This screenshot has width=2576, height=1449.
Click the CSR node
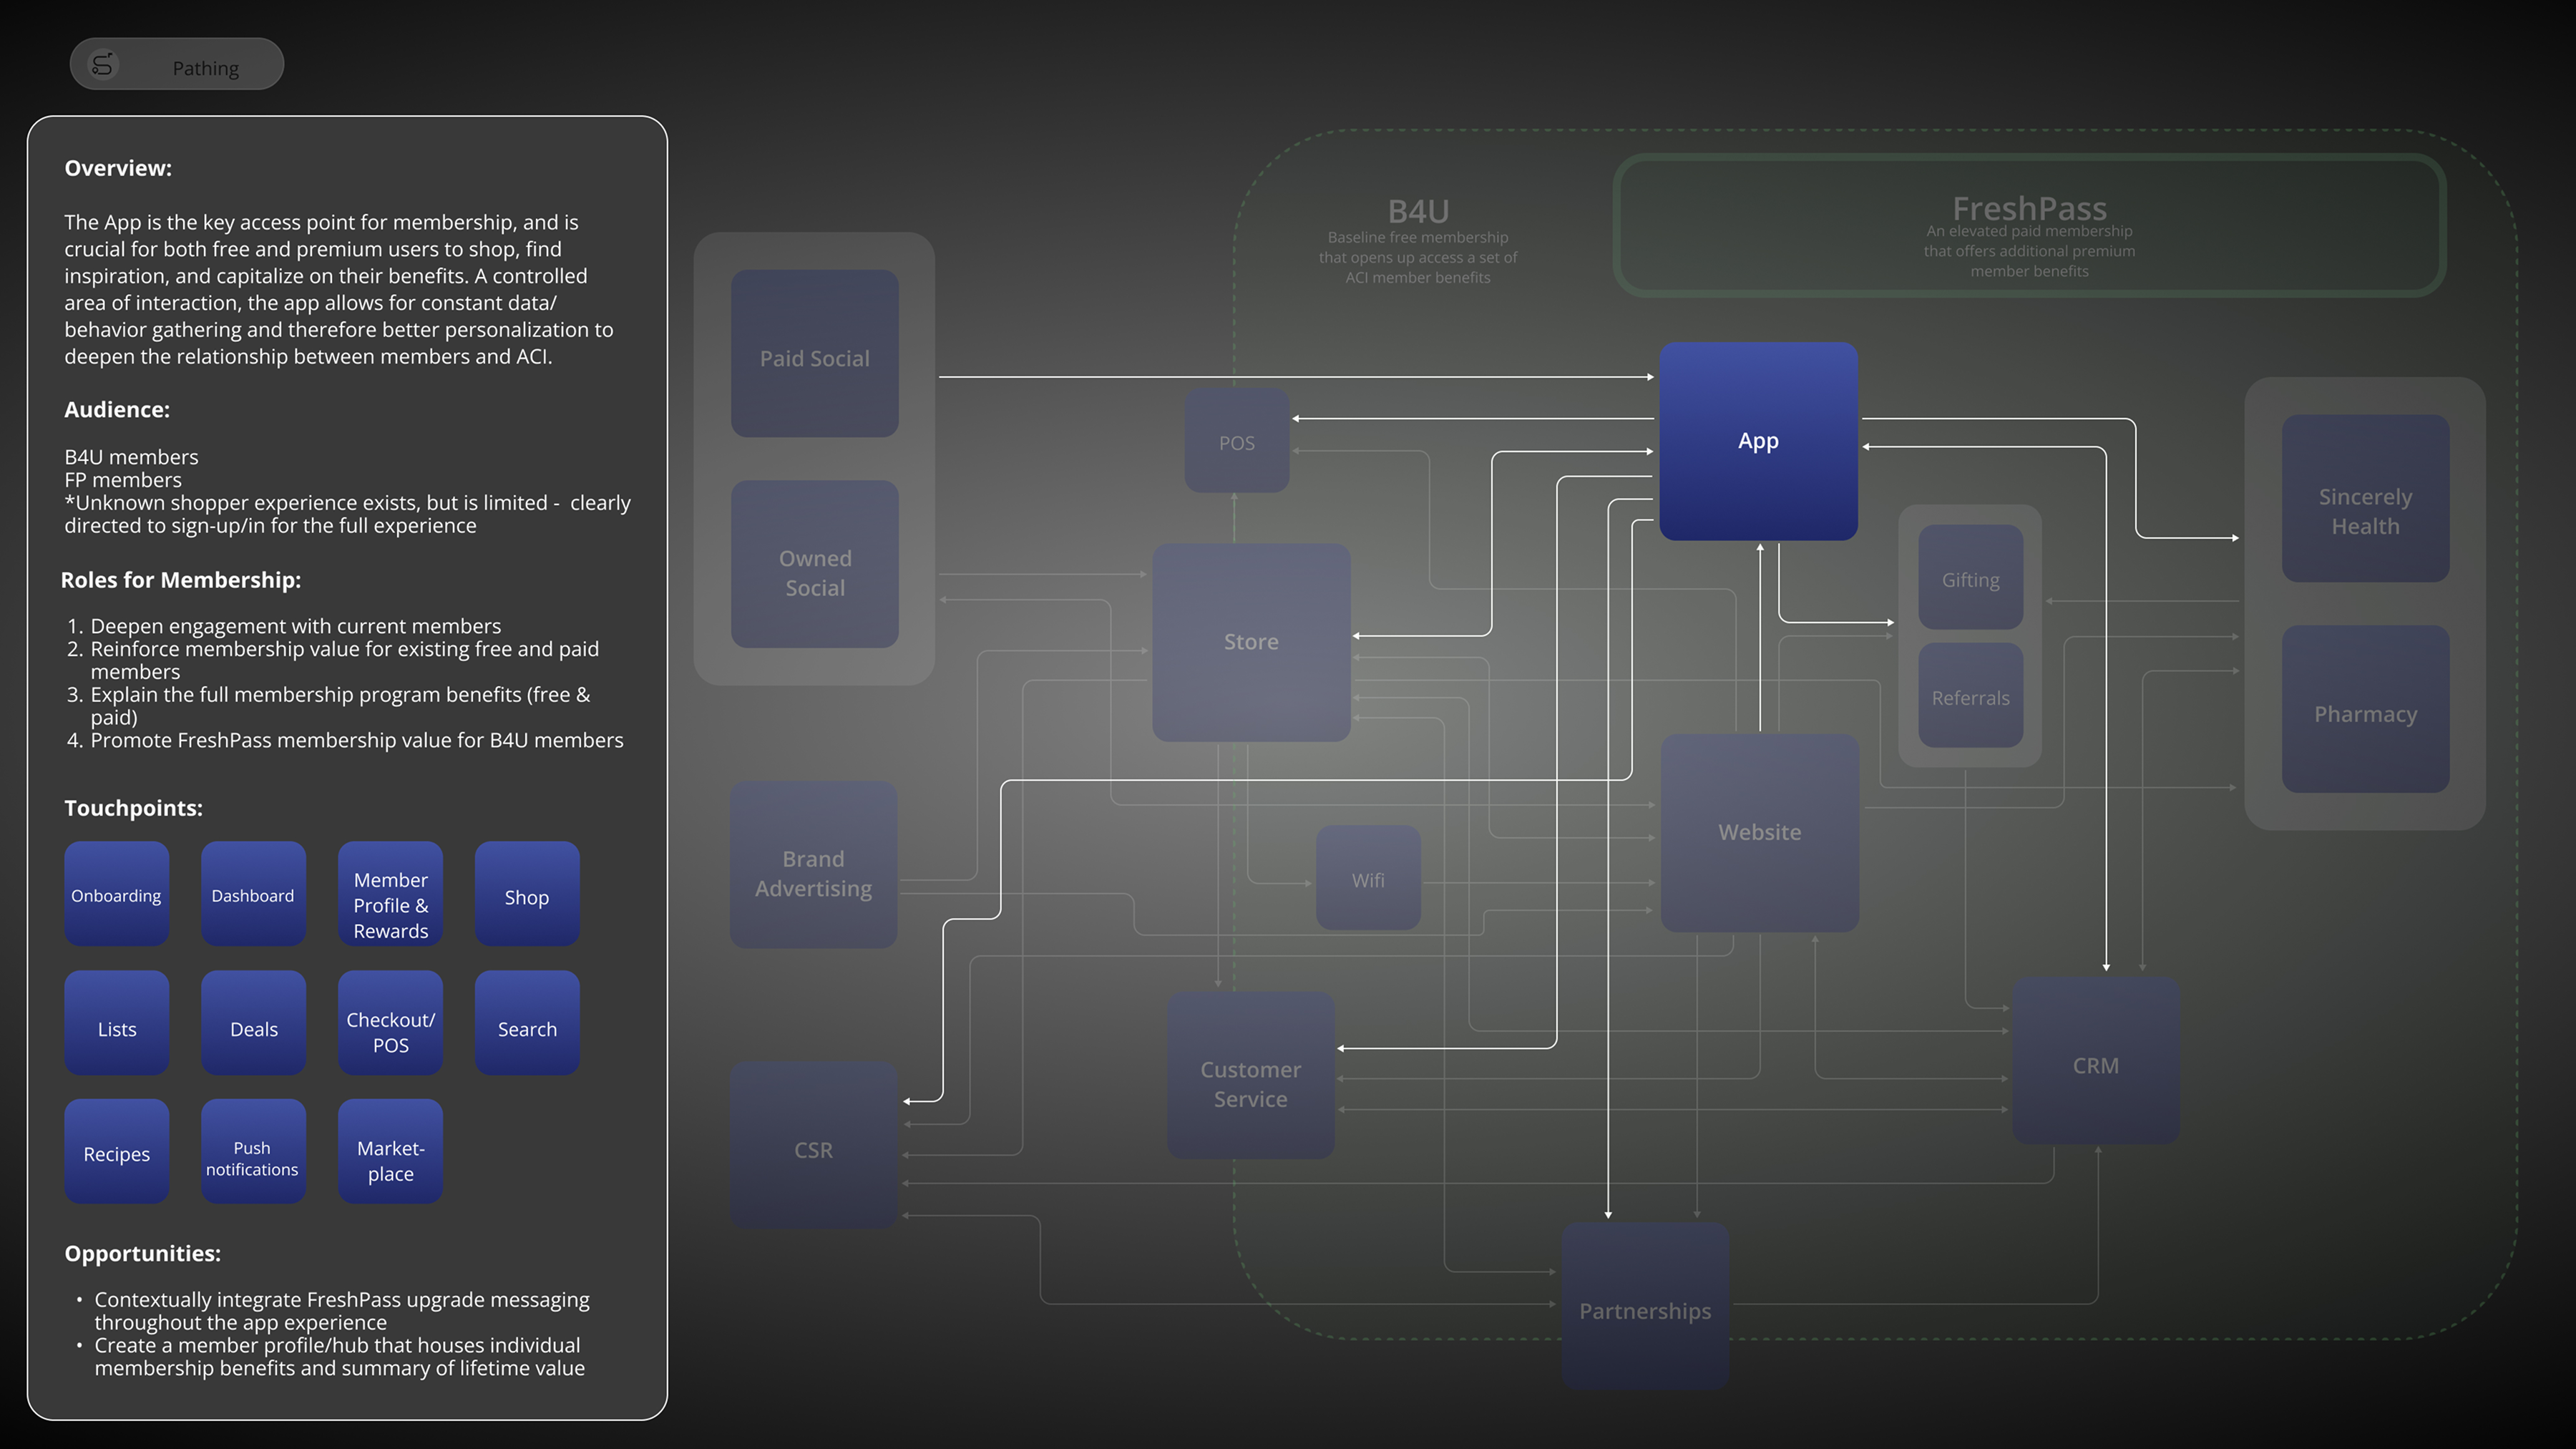coord(813,1145)
